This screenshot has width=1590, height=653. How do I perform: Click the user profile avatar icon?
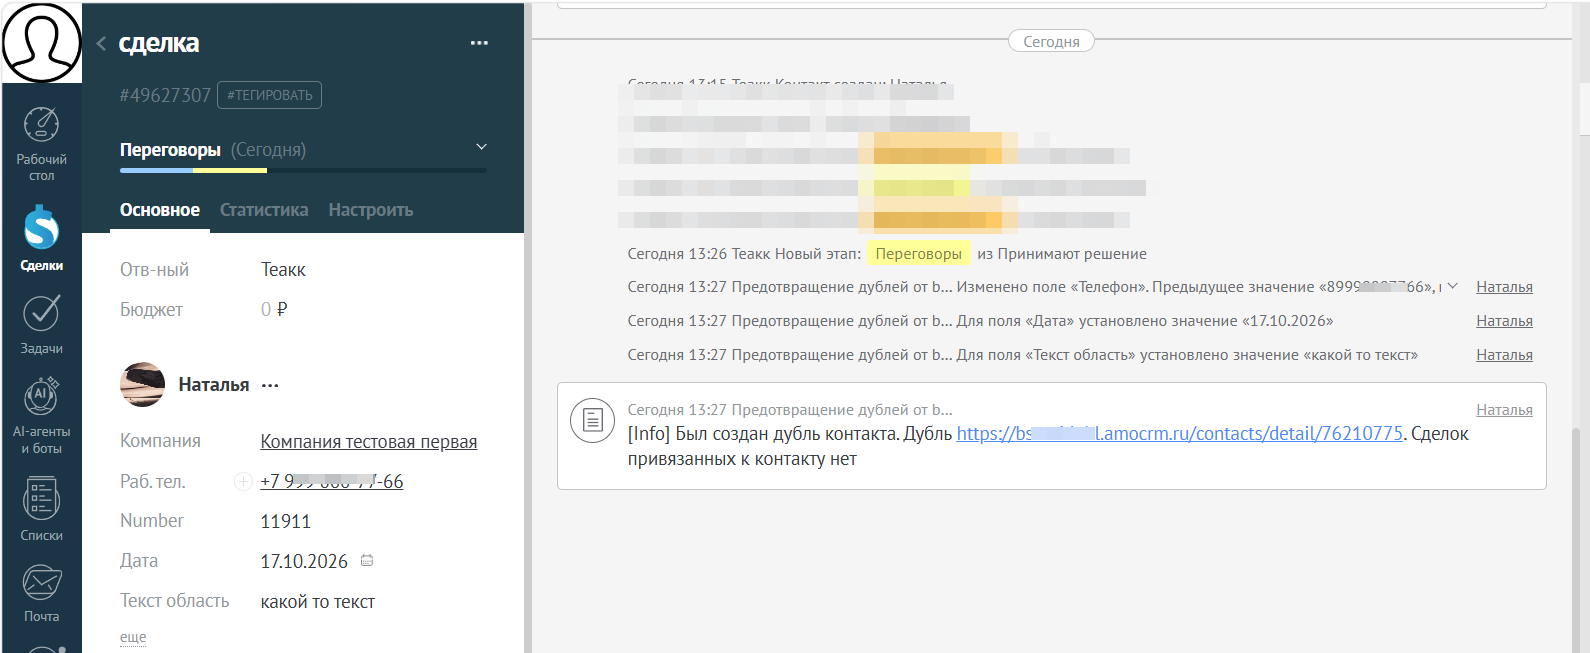(x=41, y=42)
